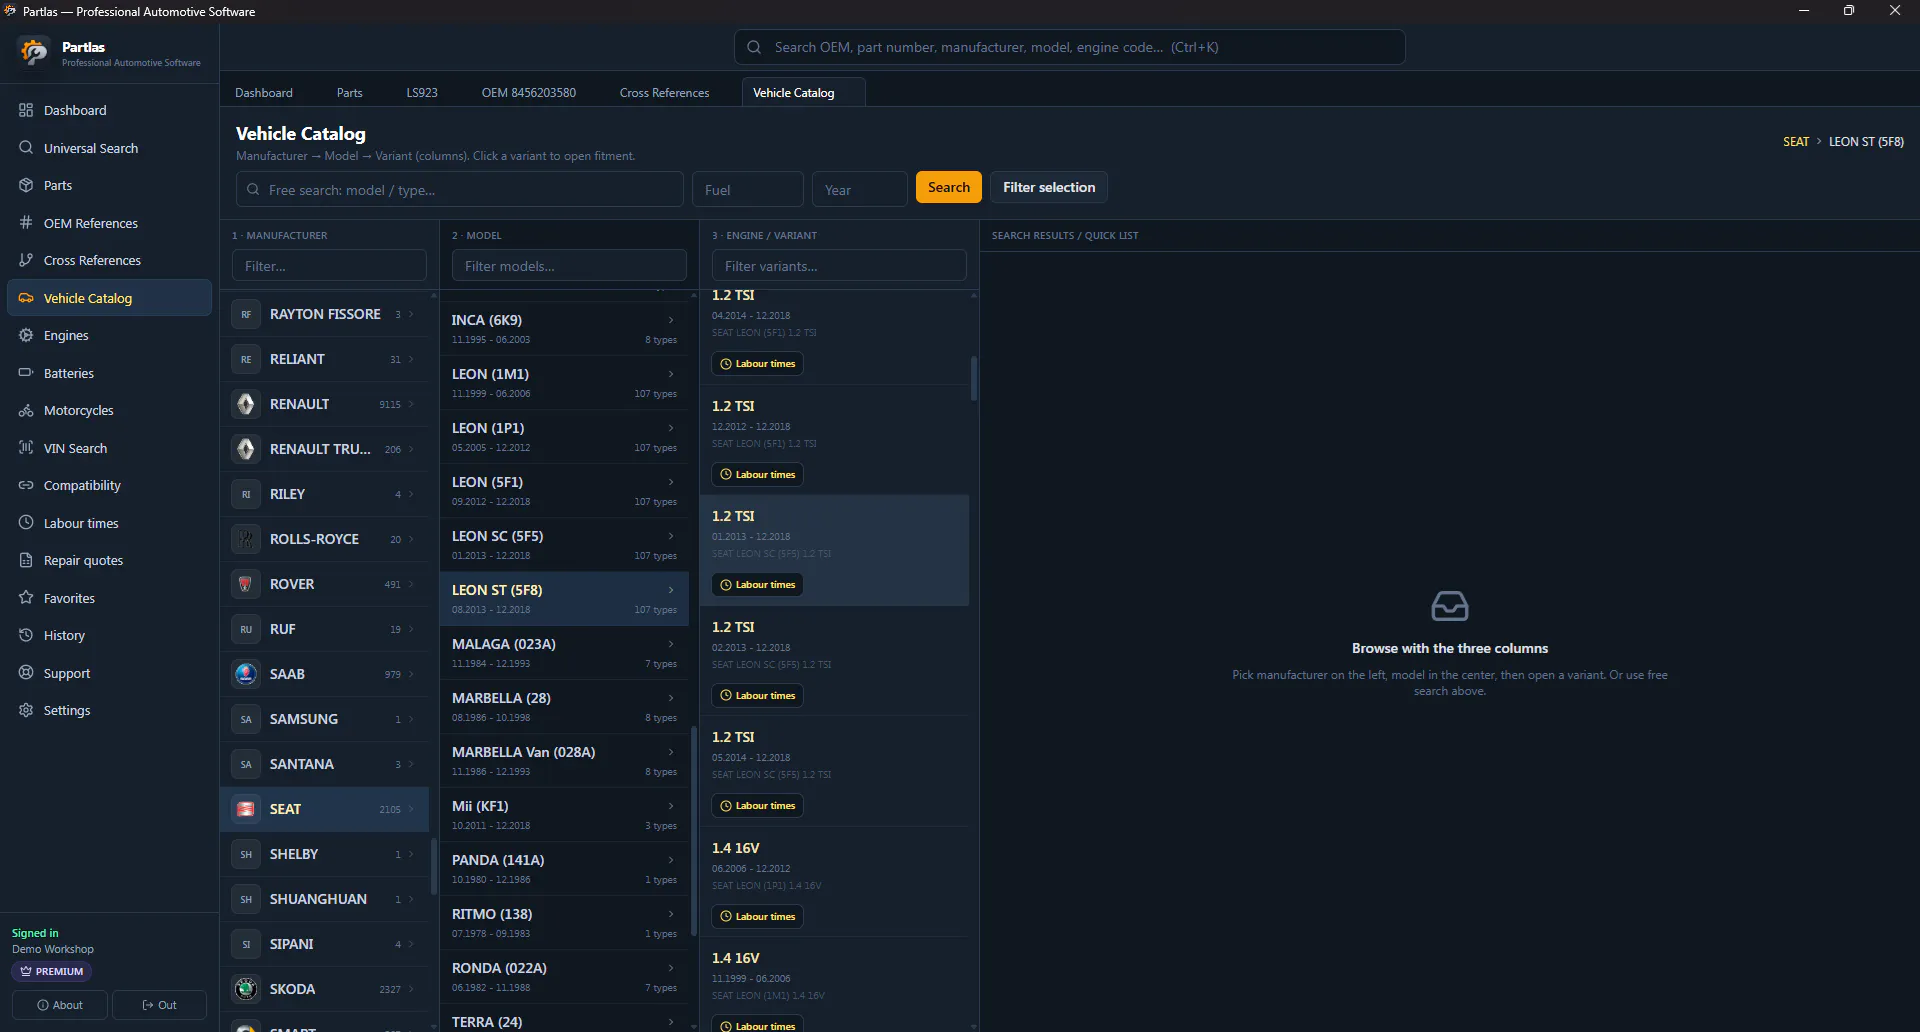Switch to the Dashboard tab
Image resolution: width=1920 pixels, height=1032 pixels.
(x=264, y=93)
